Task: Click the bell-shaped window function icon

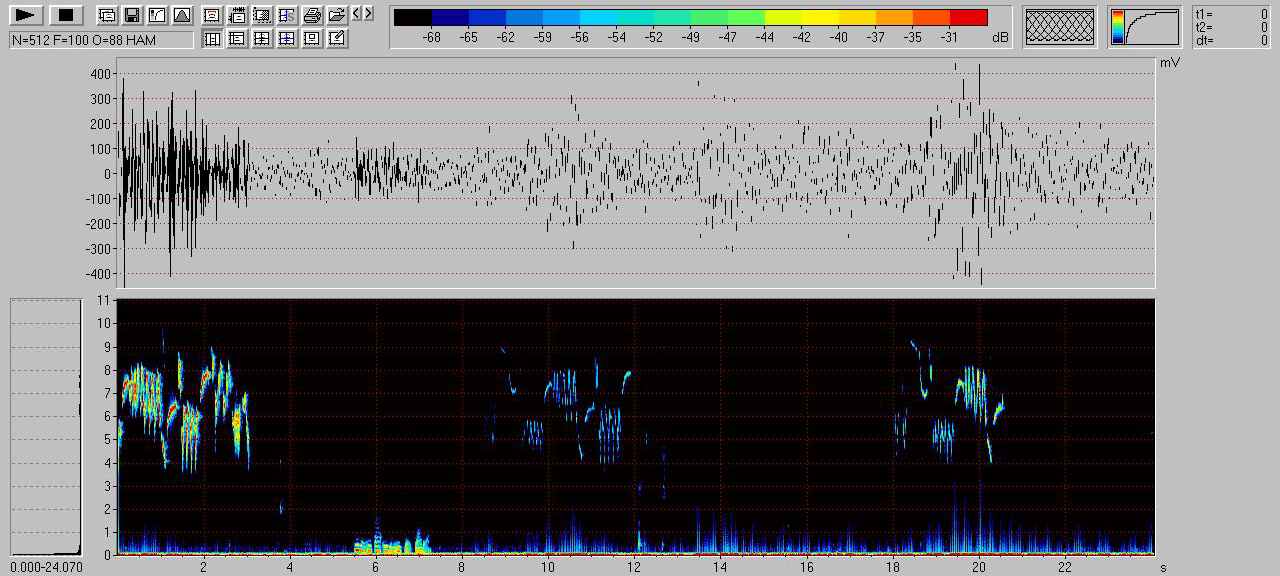Action: pos(181,15)
